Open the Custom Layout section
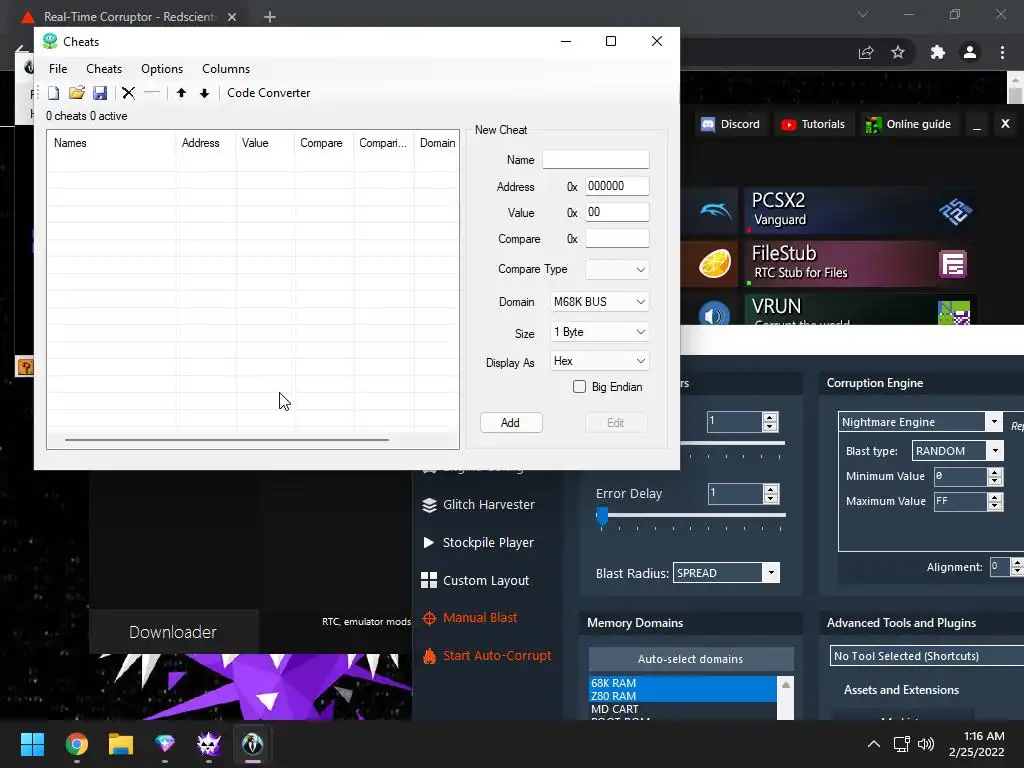 [475, 581]
